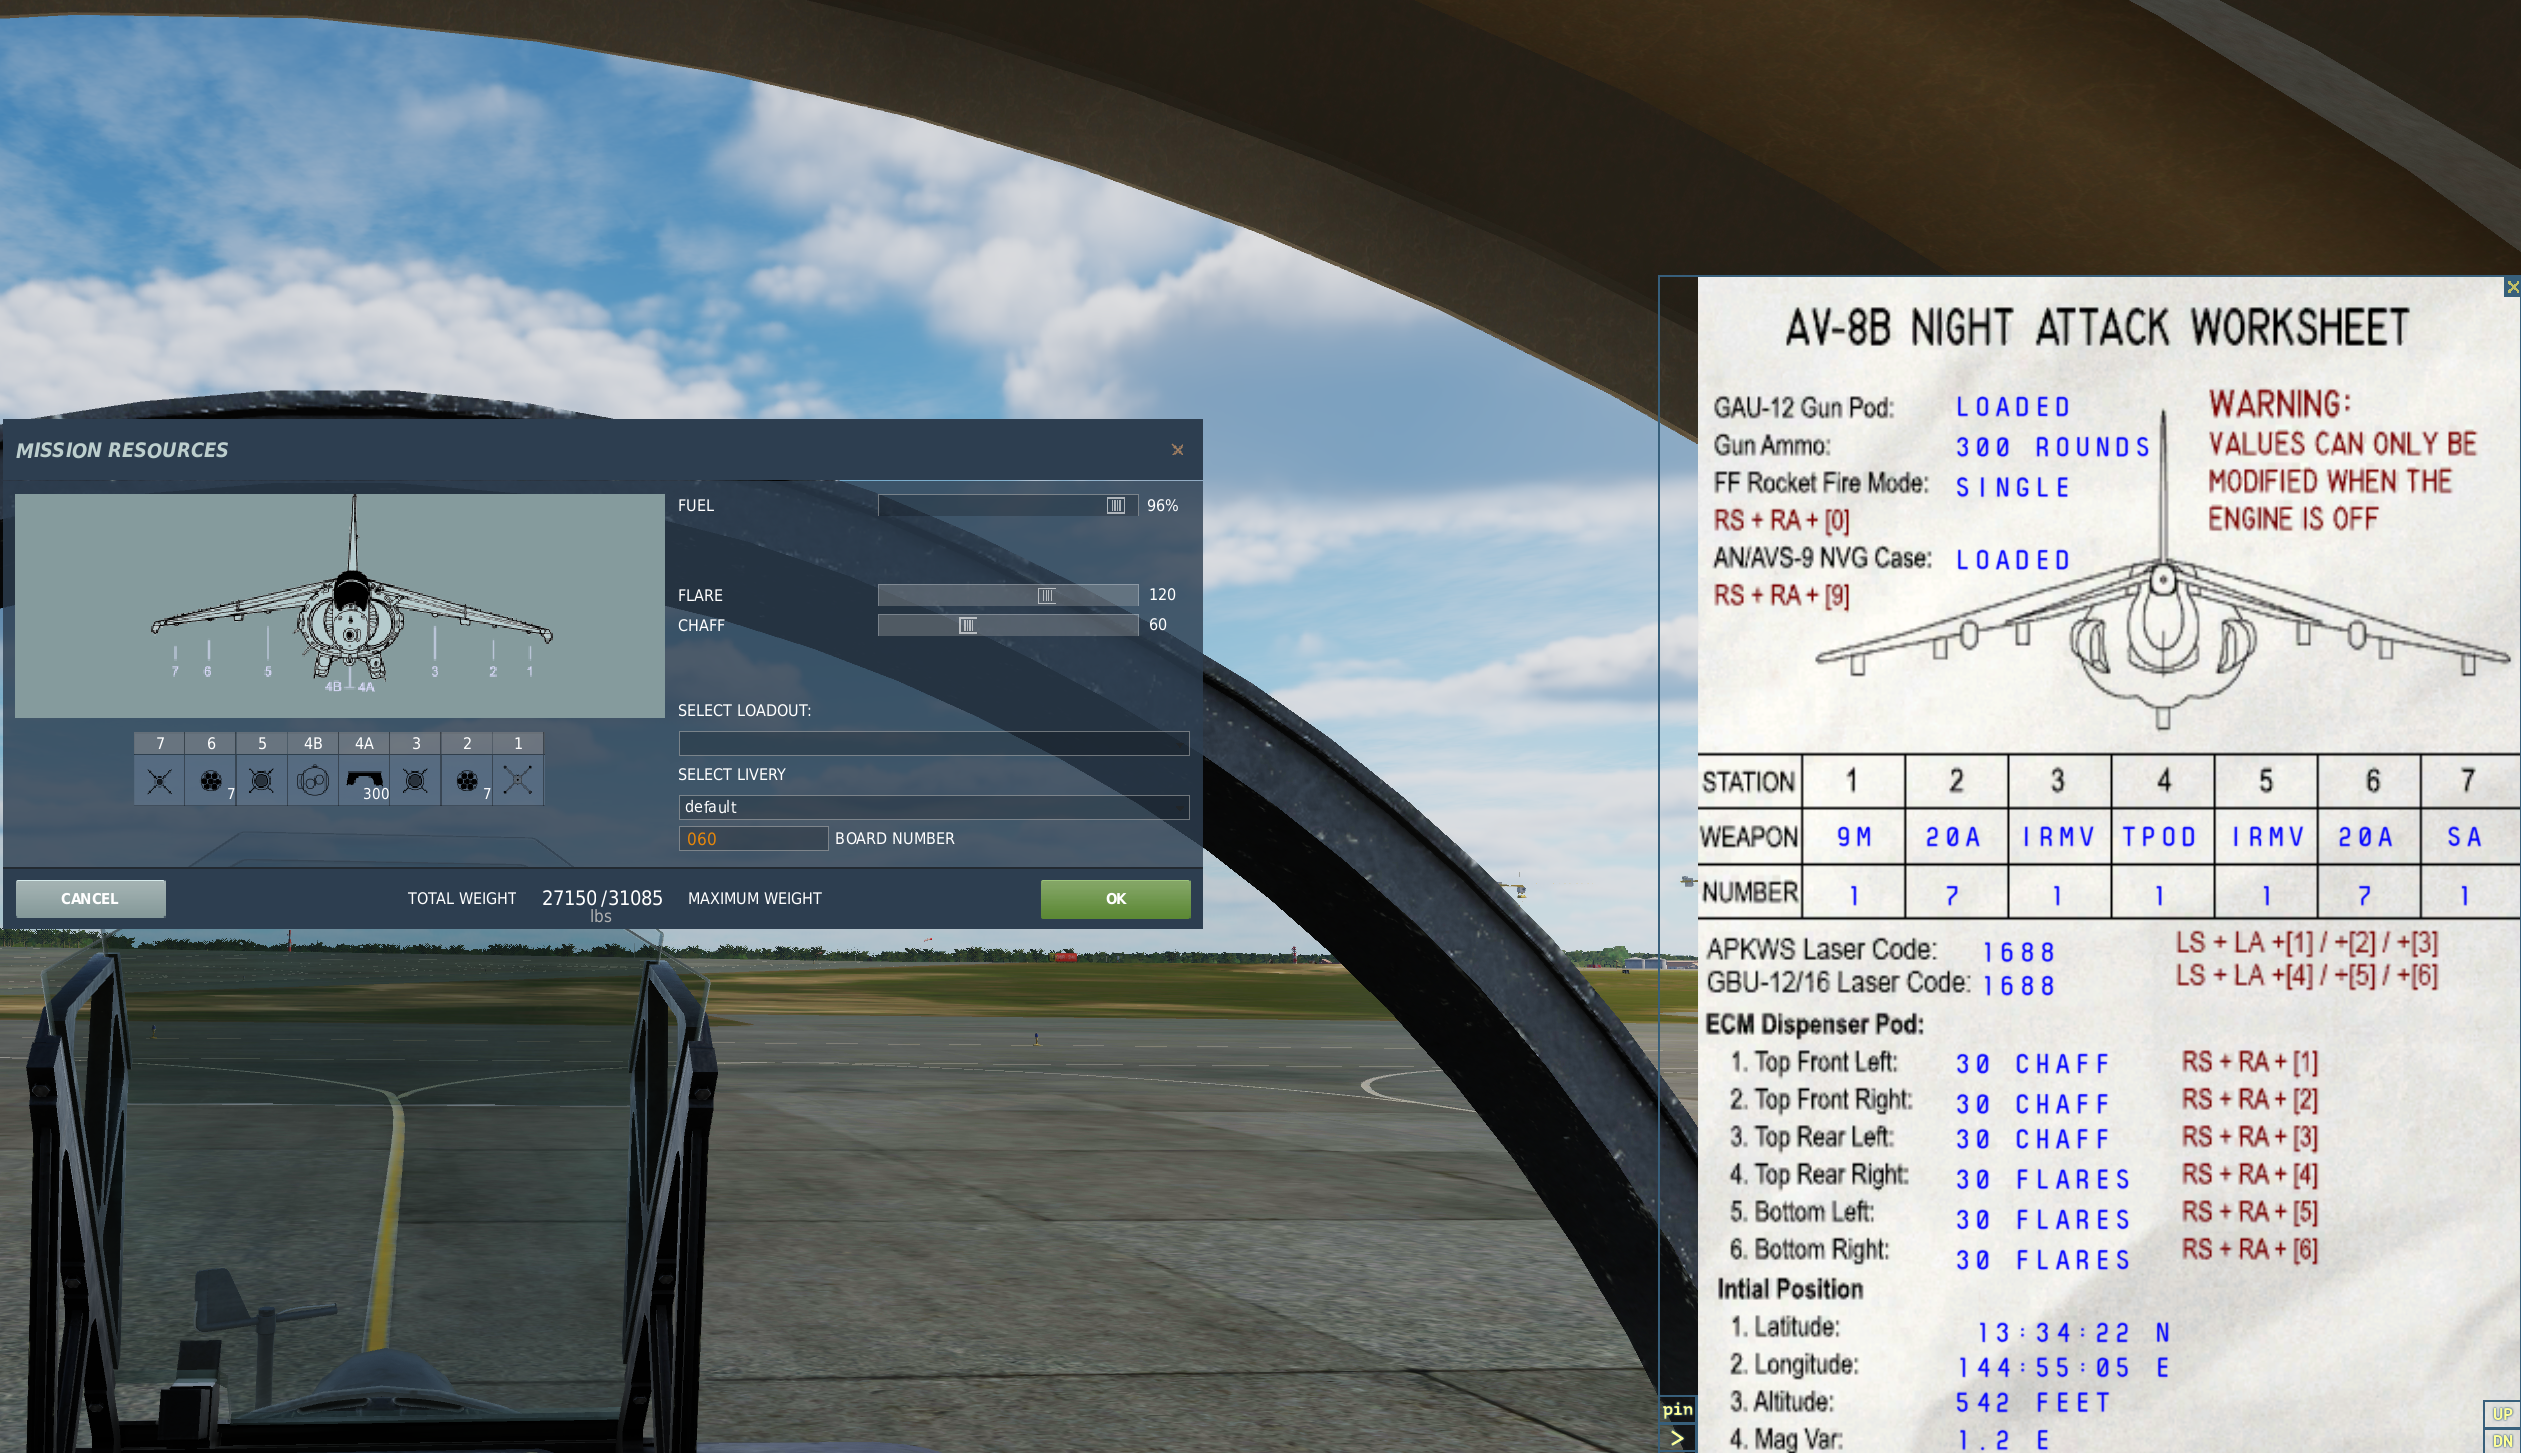Click station 7 pylon weapon icon
This screenshot has width=2521, height=1453.
160,780
